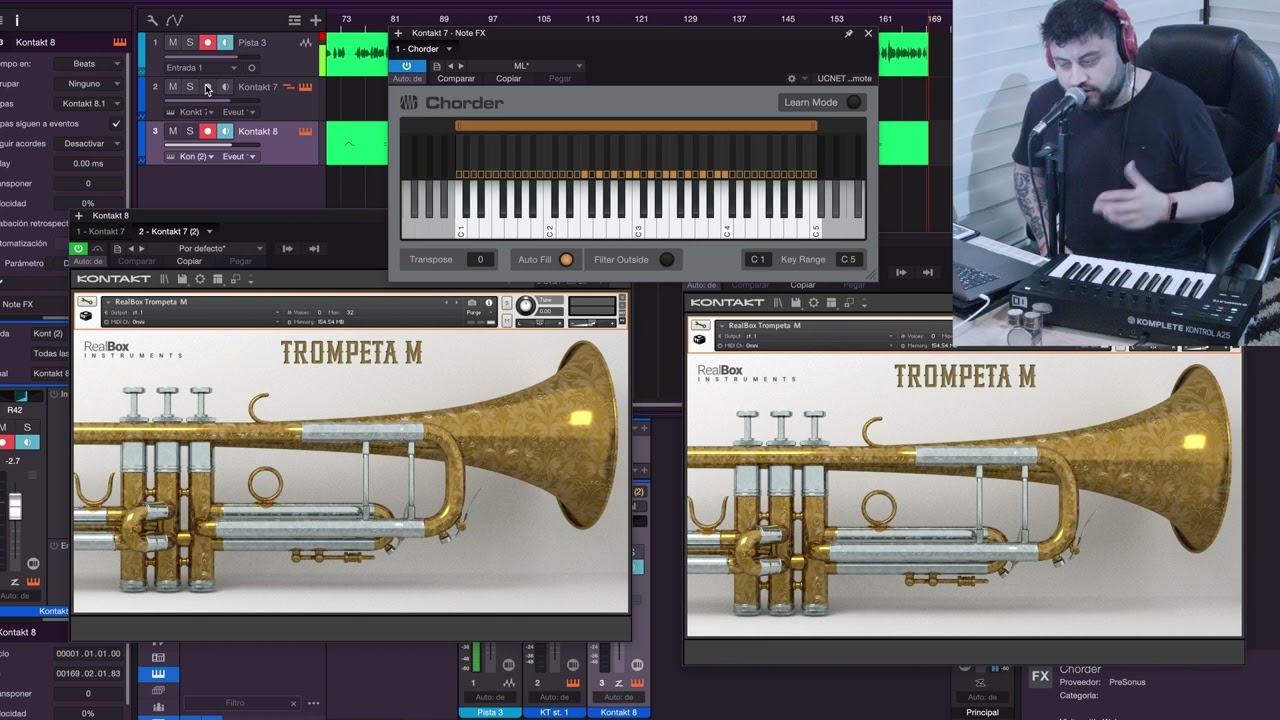Take snapshot camera icon in left Kontakt
Viewport: 1280px width, 720px height.
click(x=472, y=302)
